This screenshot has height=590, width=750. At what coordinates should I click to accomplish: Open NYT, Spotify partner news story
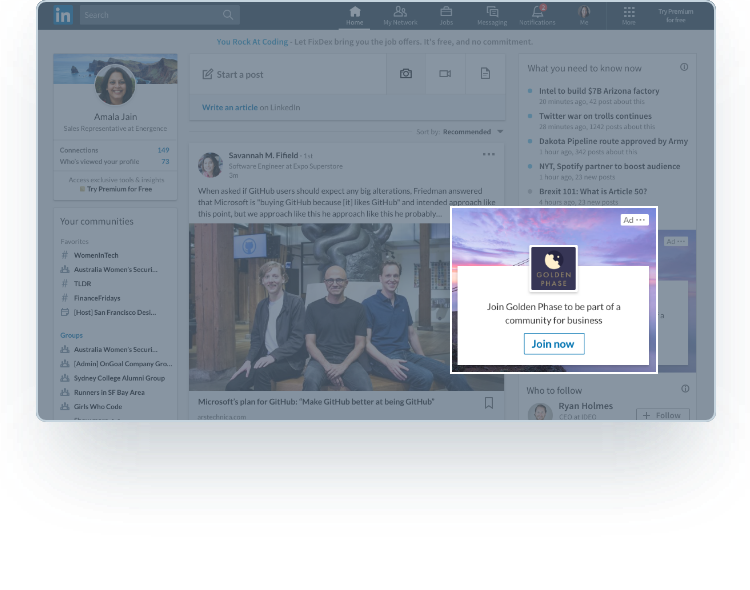tap(609, 166)
